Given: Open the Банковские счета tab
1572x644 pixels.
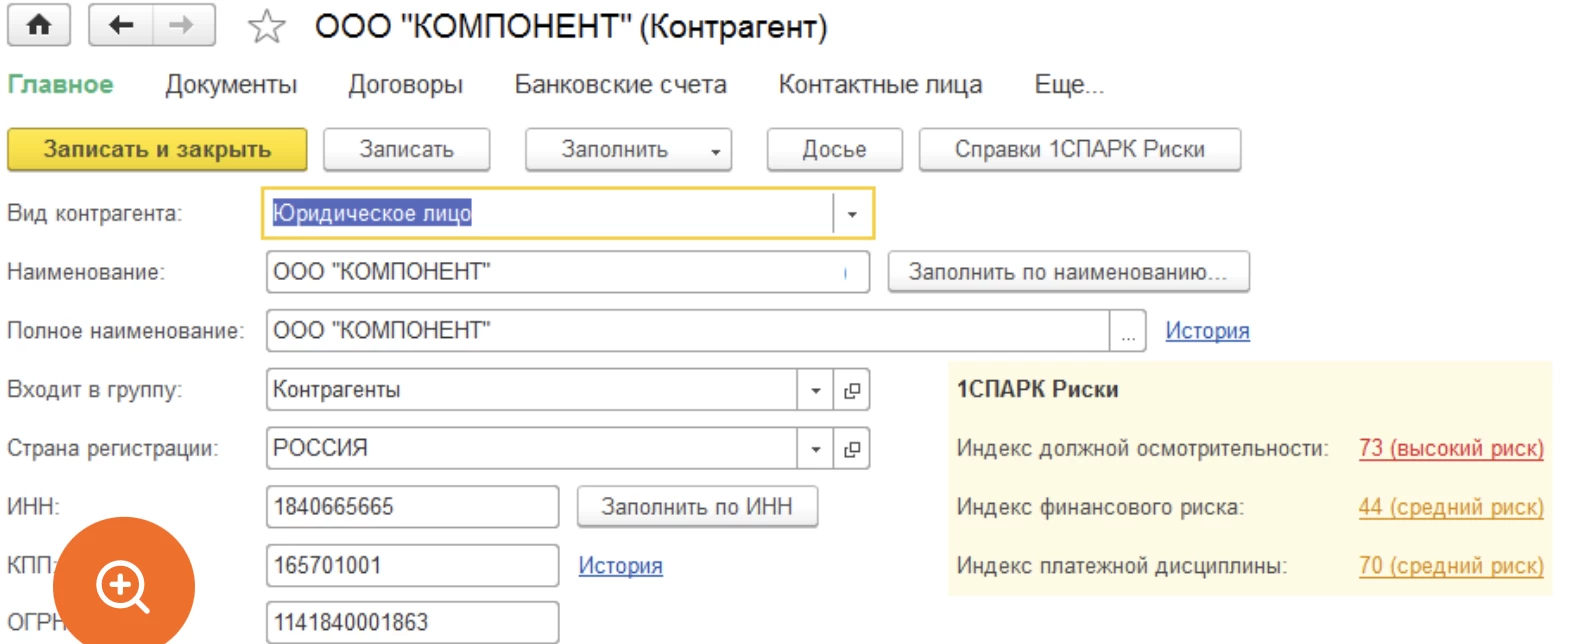Looking at the screenshot, I should [620, 85].
